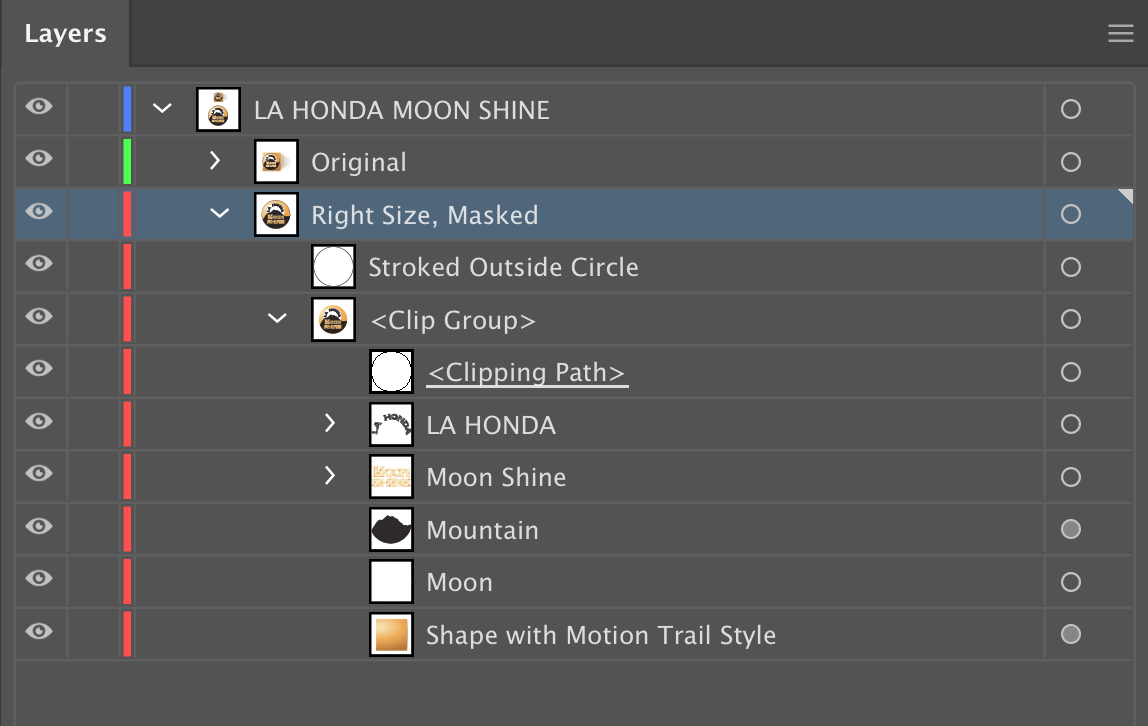Click the Original layer thumbnail

pyautogui.click(x=276, y=162)
